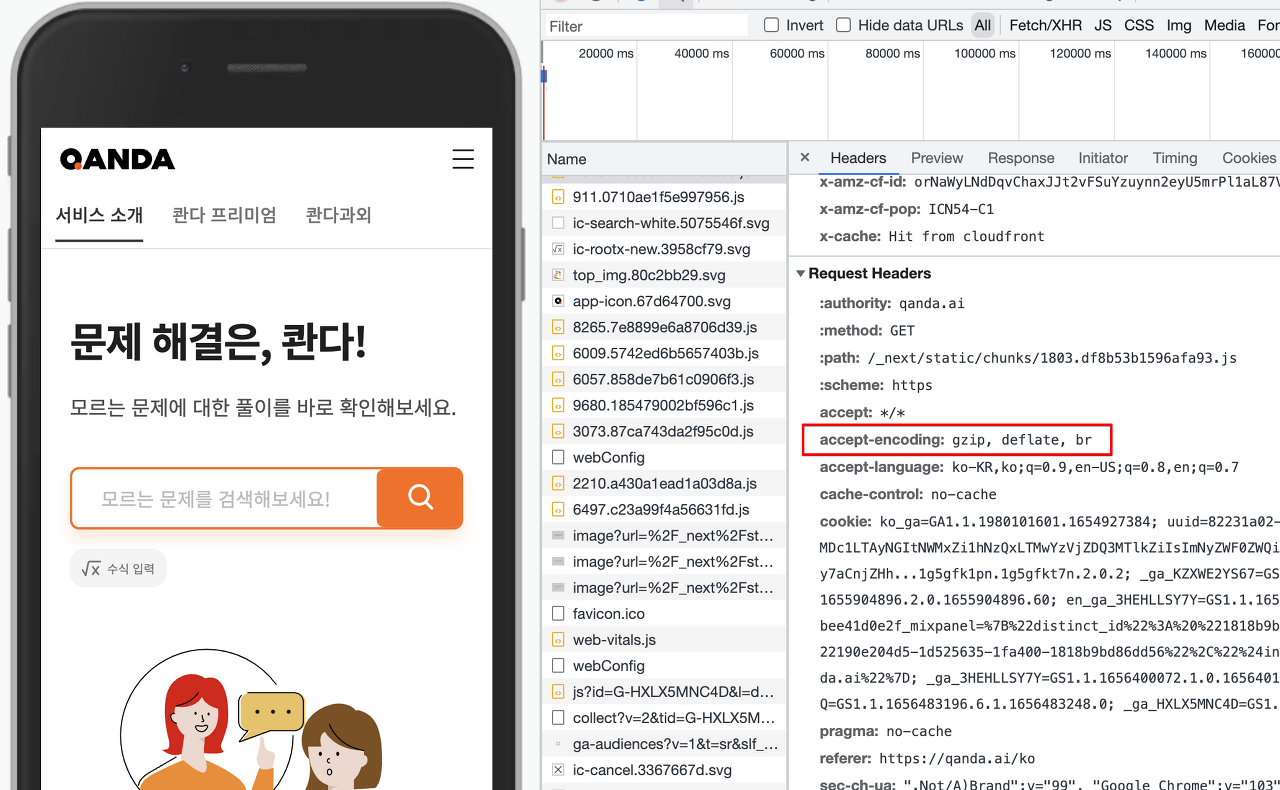Click the icon beside 911.0710ae1f5e997956.js

coord(558,197)
